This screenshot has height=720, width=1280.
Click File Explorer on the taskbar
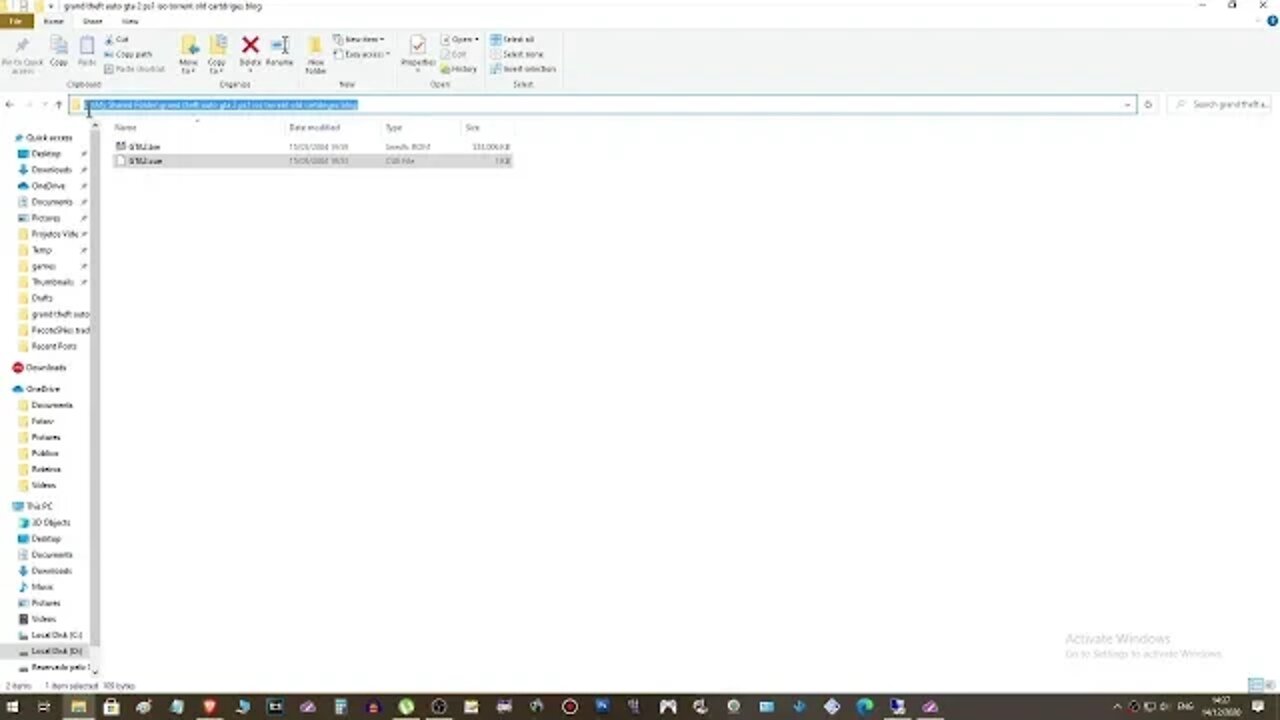(x=78, y=706)
